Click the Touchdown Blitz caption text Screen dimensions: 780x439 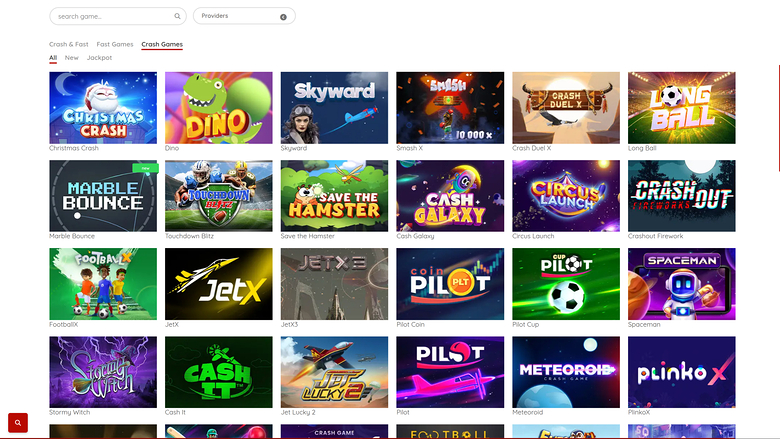point(189,236)
